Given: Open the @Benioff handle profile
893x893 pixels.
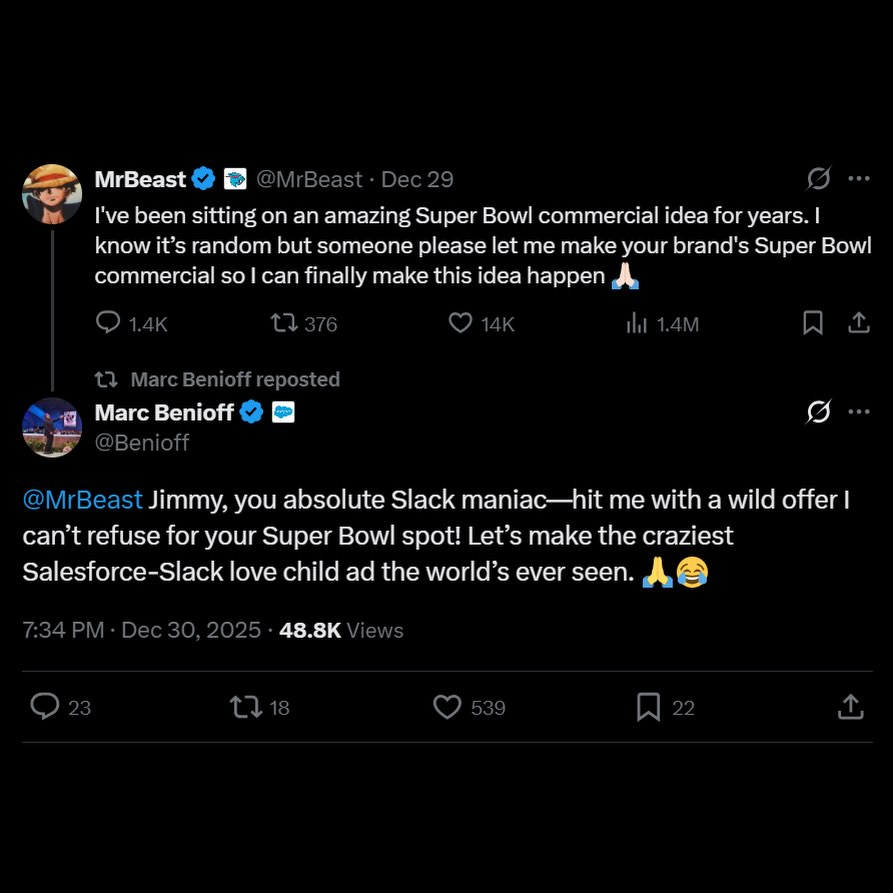Looking at the screenshot, I should 141,442.
